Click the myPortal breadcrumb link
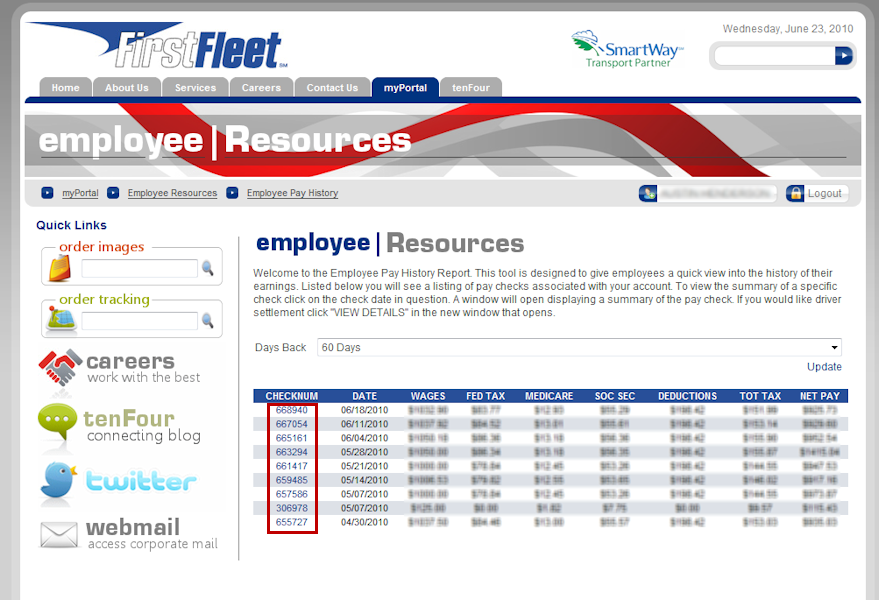The height and width of the screenshot is (600, 879). [80, 193]
